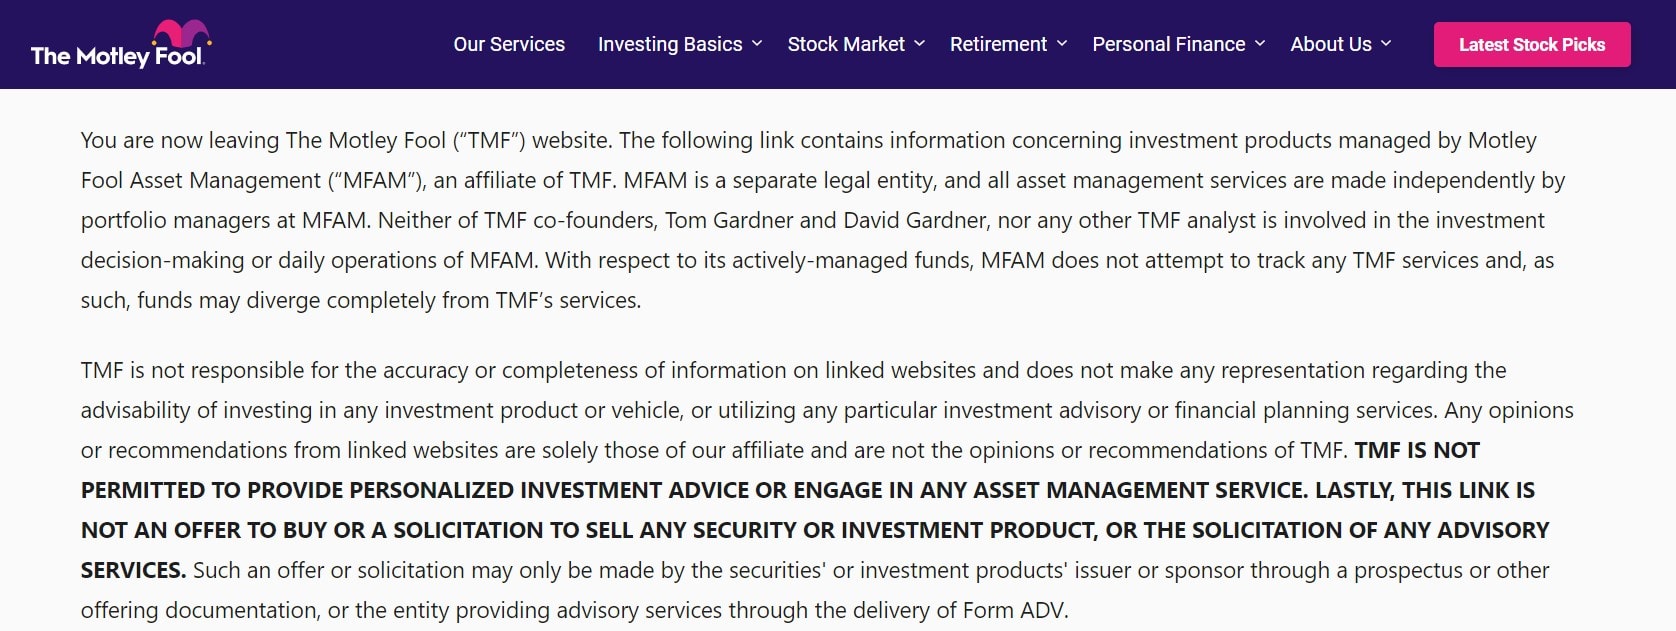Screen dimensions: 1676x631
Task: Click chevron next to Retirement
Action: coord(1062,44)
